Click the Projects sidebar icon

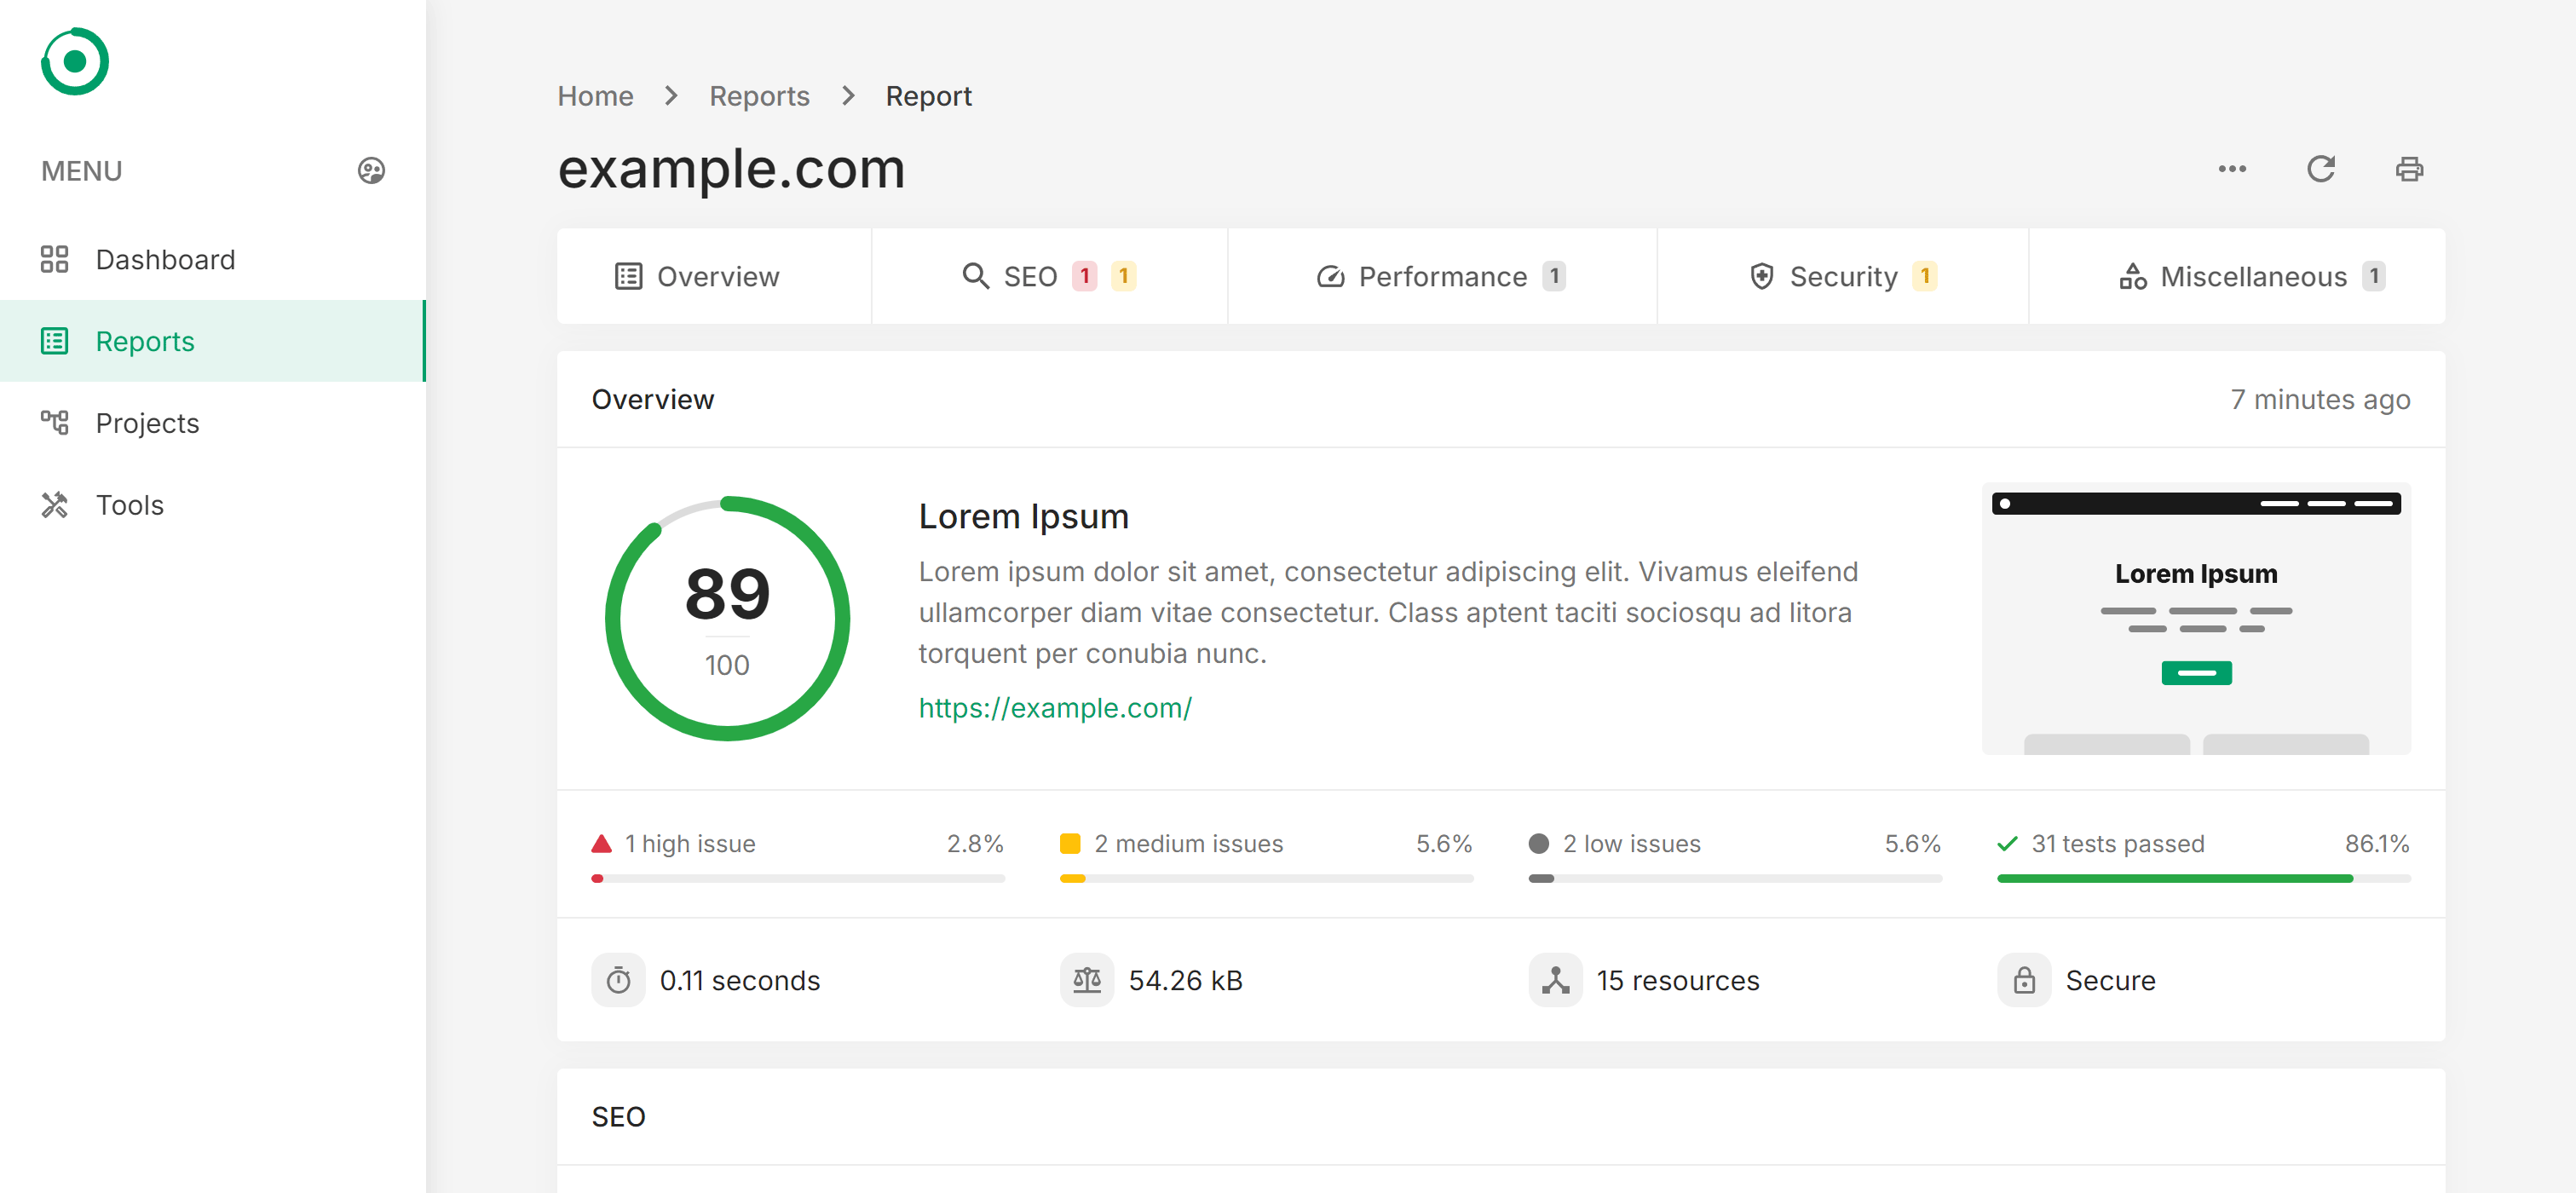tap(56, 423)
